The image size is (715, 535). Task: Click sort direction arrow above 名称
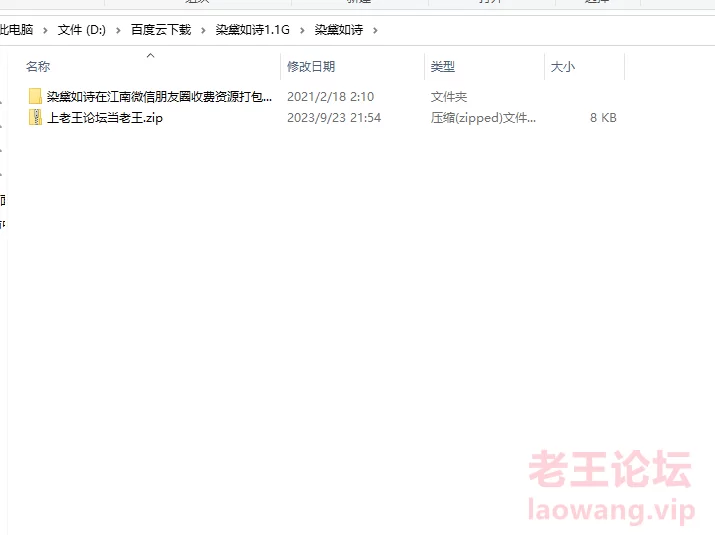pos(150,55)
